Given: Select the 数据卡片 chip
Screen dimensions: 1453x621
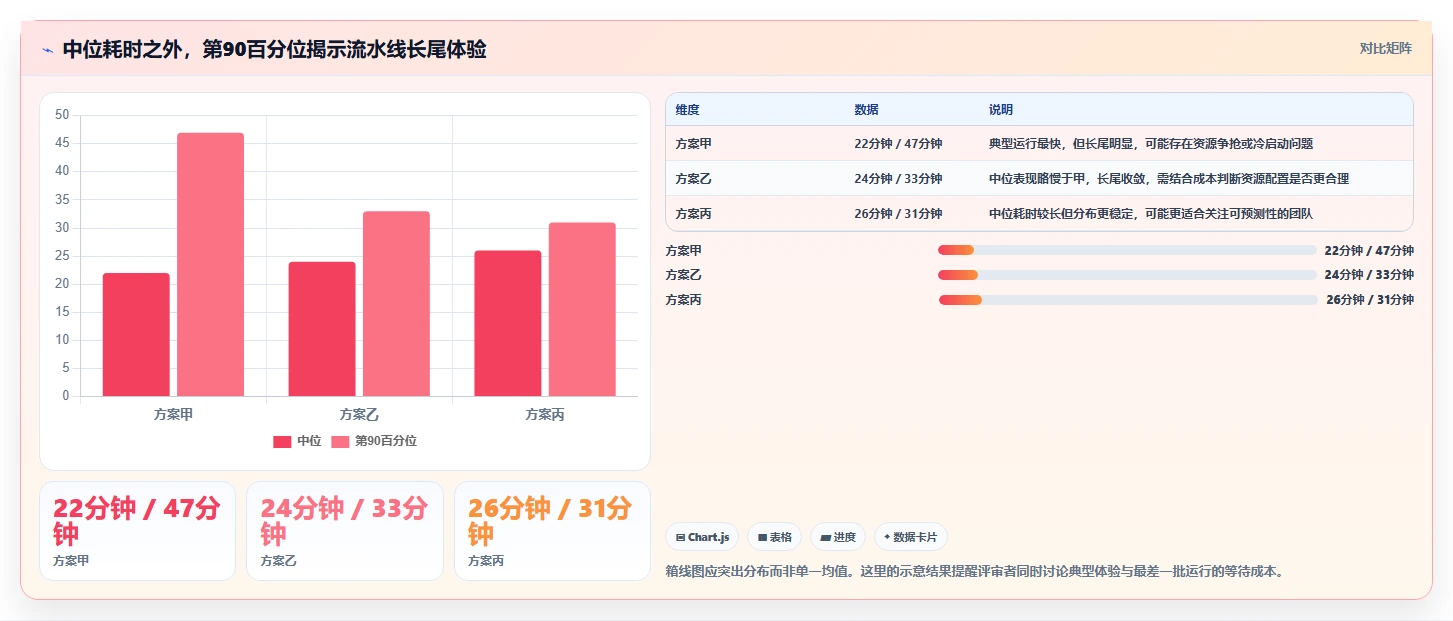Looking at the screenshot, I should [911, 537].
